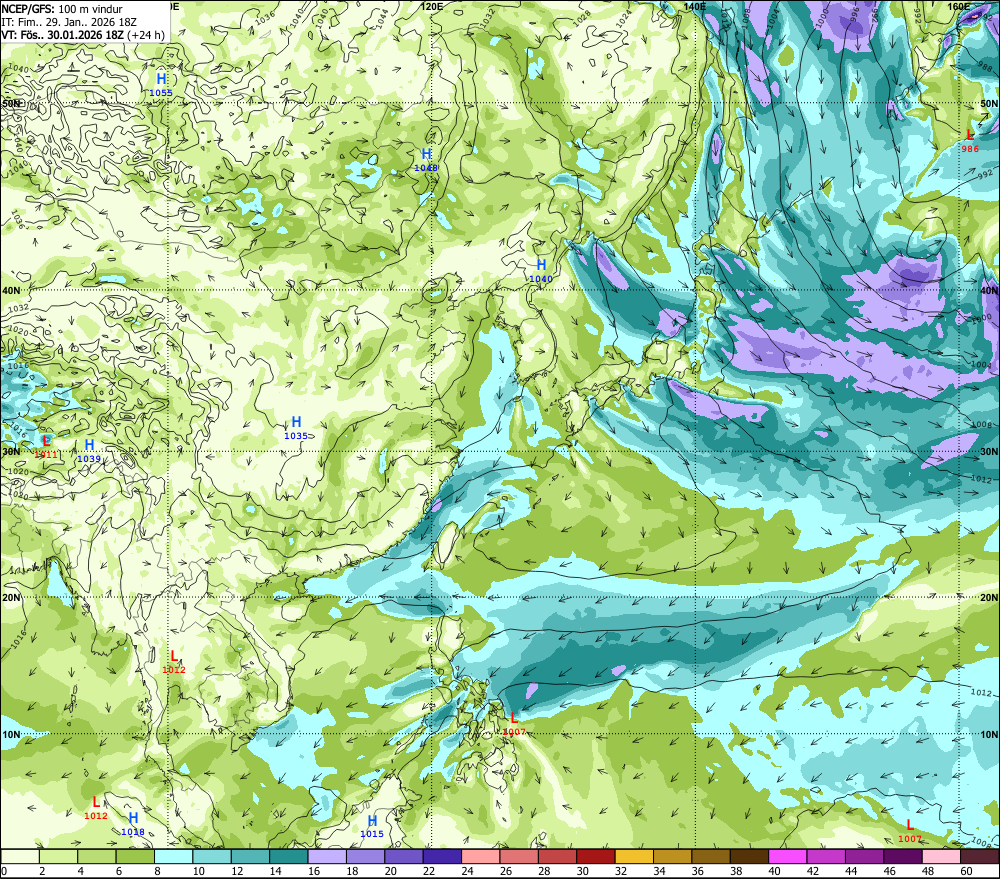Select the H 1018 high-pressure marker
This screenshot has width=1000, height=879.
133,824
